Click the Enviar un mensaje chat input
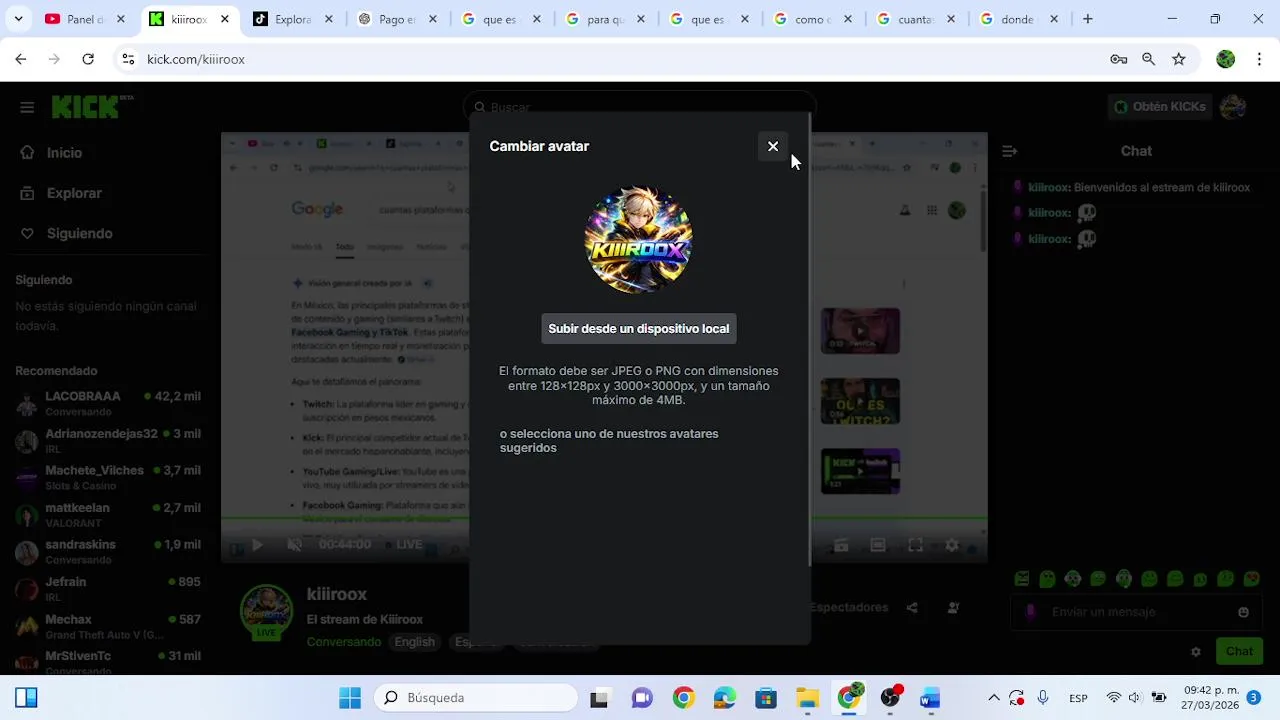Screen dimensions: 1280x720 click(1136, 612)
